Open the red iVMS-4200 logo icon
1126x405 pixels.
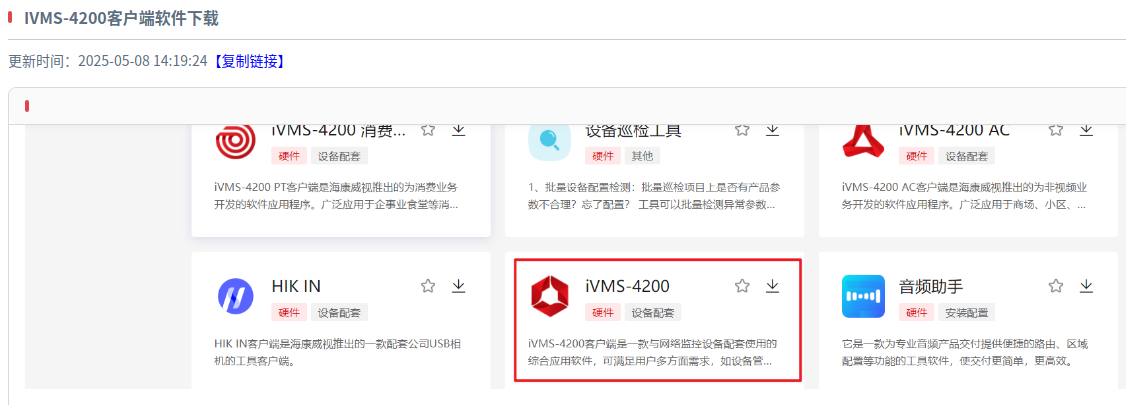point(549,296)
